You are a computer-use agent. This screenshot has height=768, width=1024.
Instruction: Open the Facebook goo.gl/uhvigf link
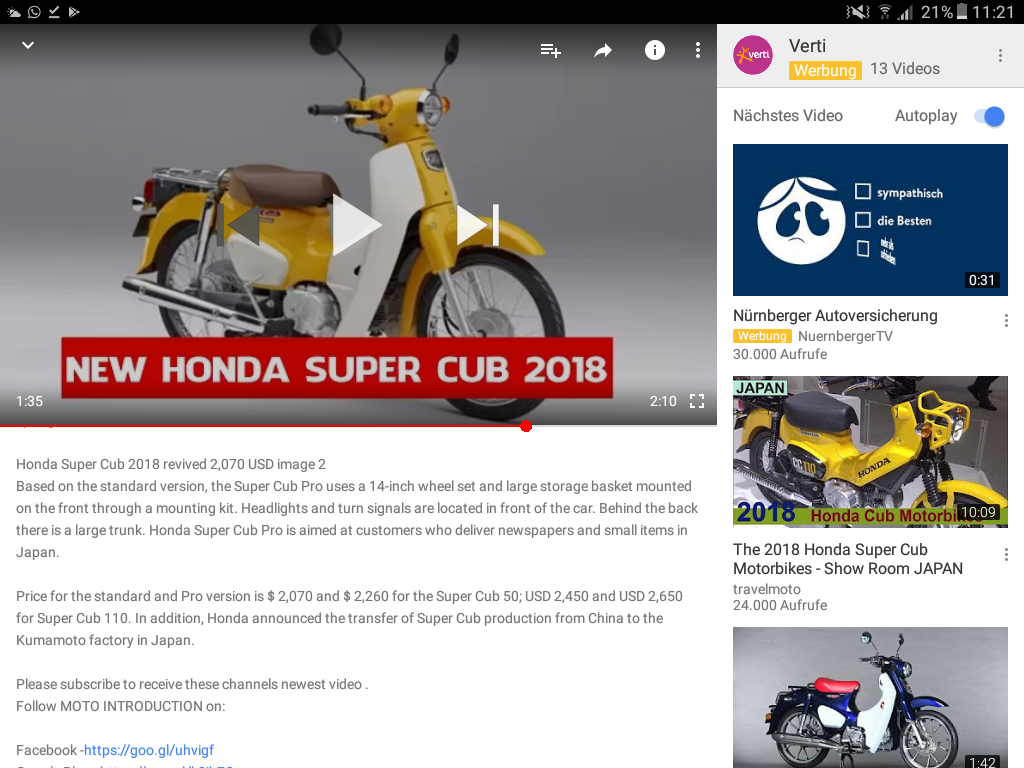click(149, 750)
